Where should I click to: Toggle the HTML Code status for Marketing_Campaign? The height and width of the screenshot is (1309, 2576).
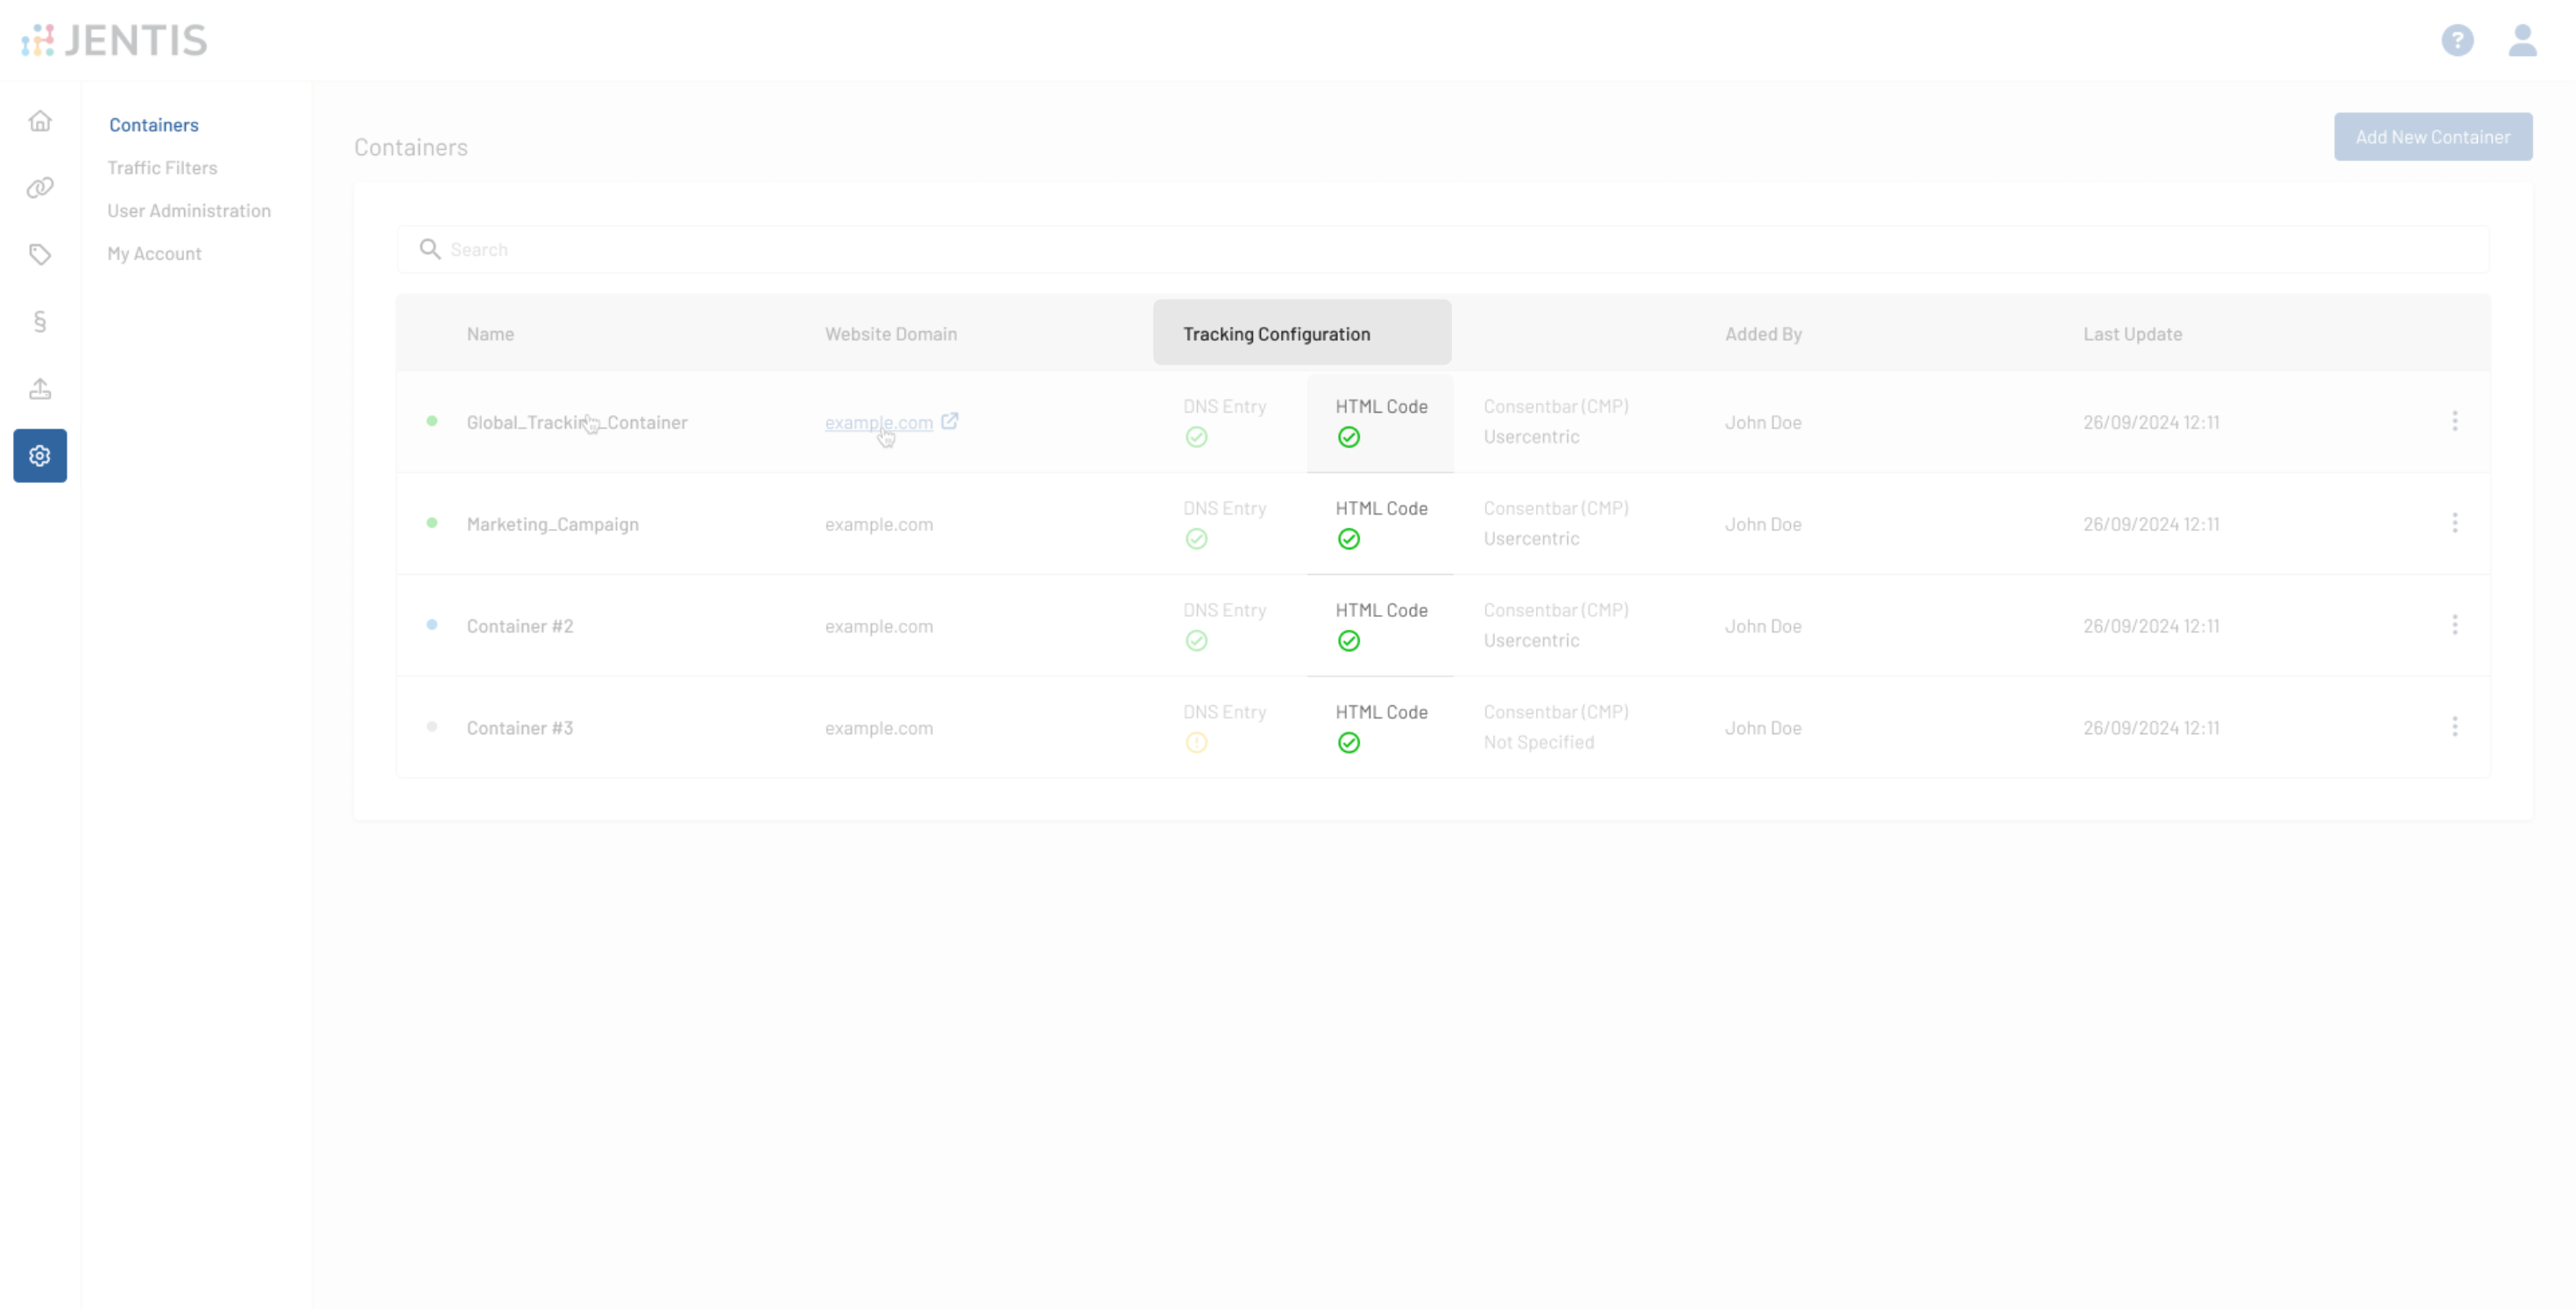click(x=1349, y=538)
